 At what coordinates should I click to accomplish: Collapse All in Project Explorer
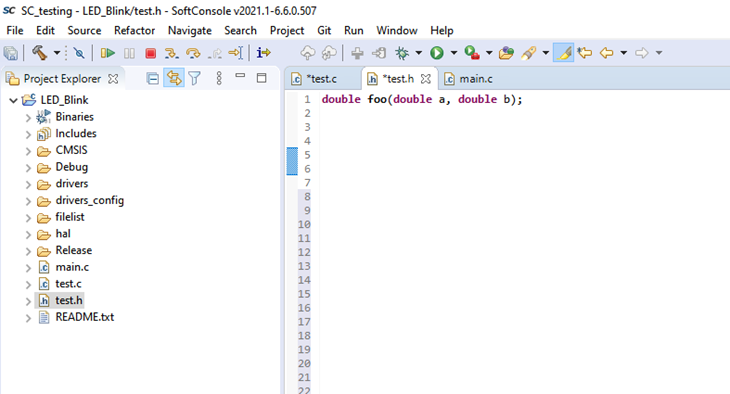pyautogui.click(x=152, y=78)
